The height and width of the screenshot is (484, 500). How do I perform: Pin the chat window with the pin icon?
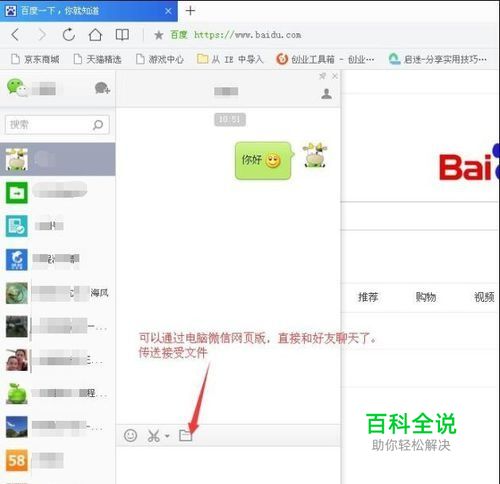322,76
